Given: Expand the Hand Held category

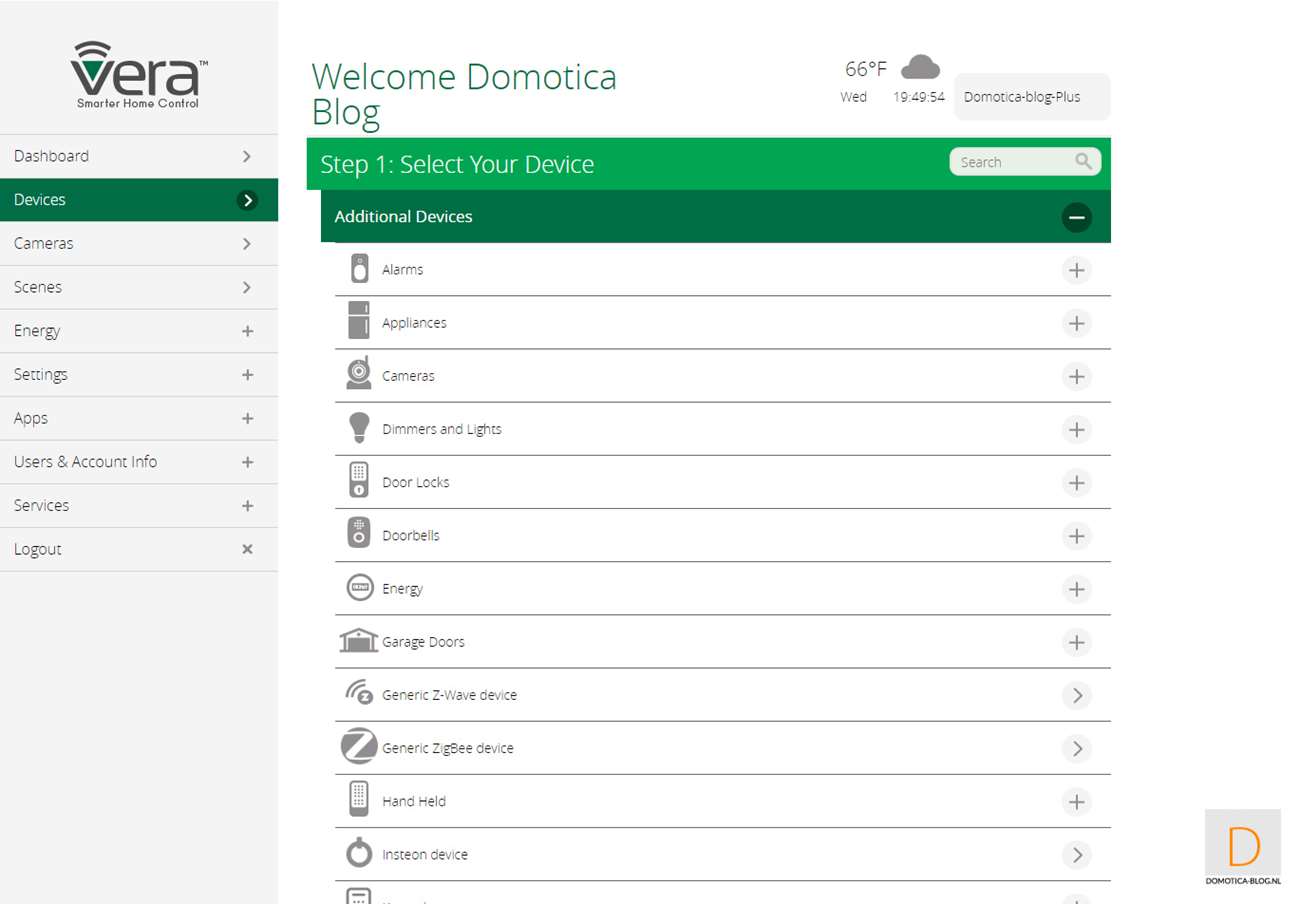Looking at the screenshot, I should click(1076, 802).
